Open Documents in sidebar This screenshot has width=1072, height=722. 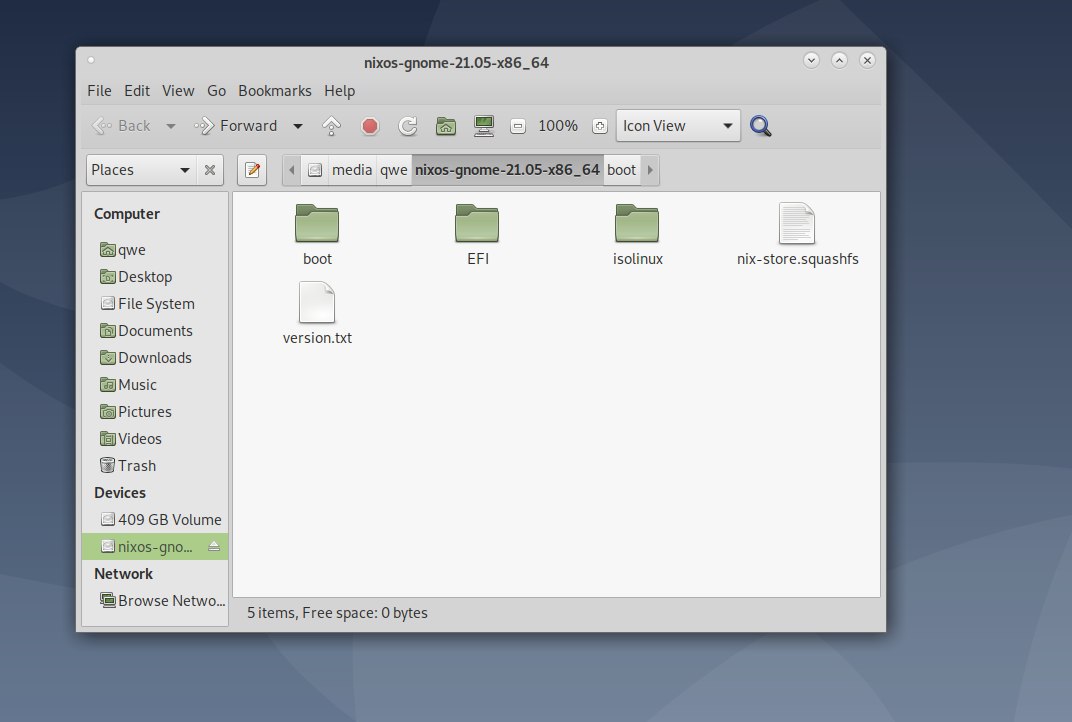pos(155,331)
